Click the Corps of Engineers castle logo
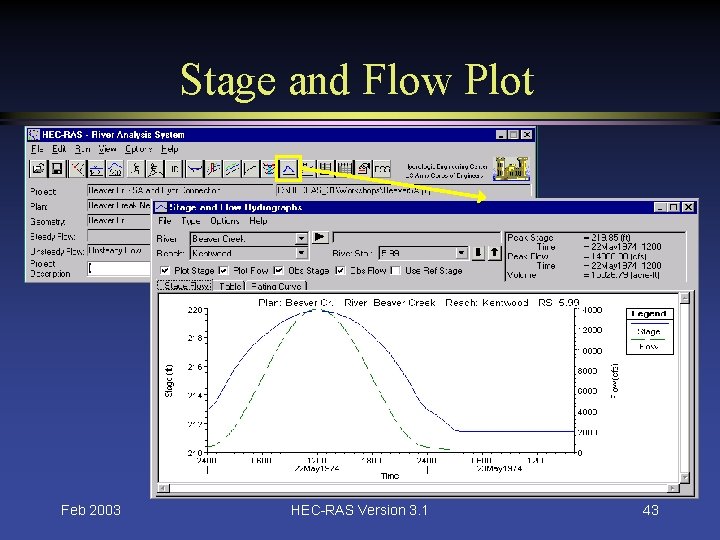 coord(511,169)
